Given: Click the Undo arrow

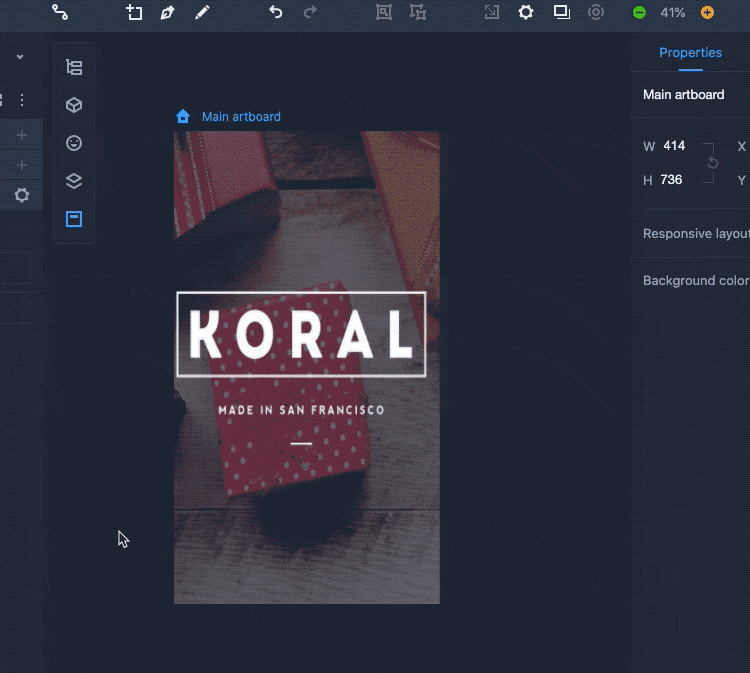Looking at the screenshot, I should tap(276, 12).
